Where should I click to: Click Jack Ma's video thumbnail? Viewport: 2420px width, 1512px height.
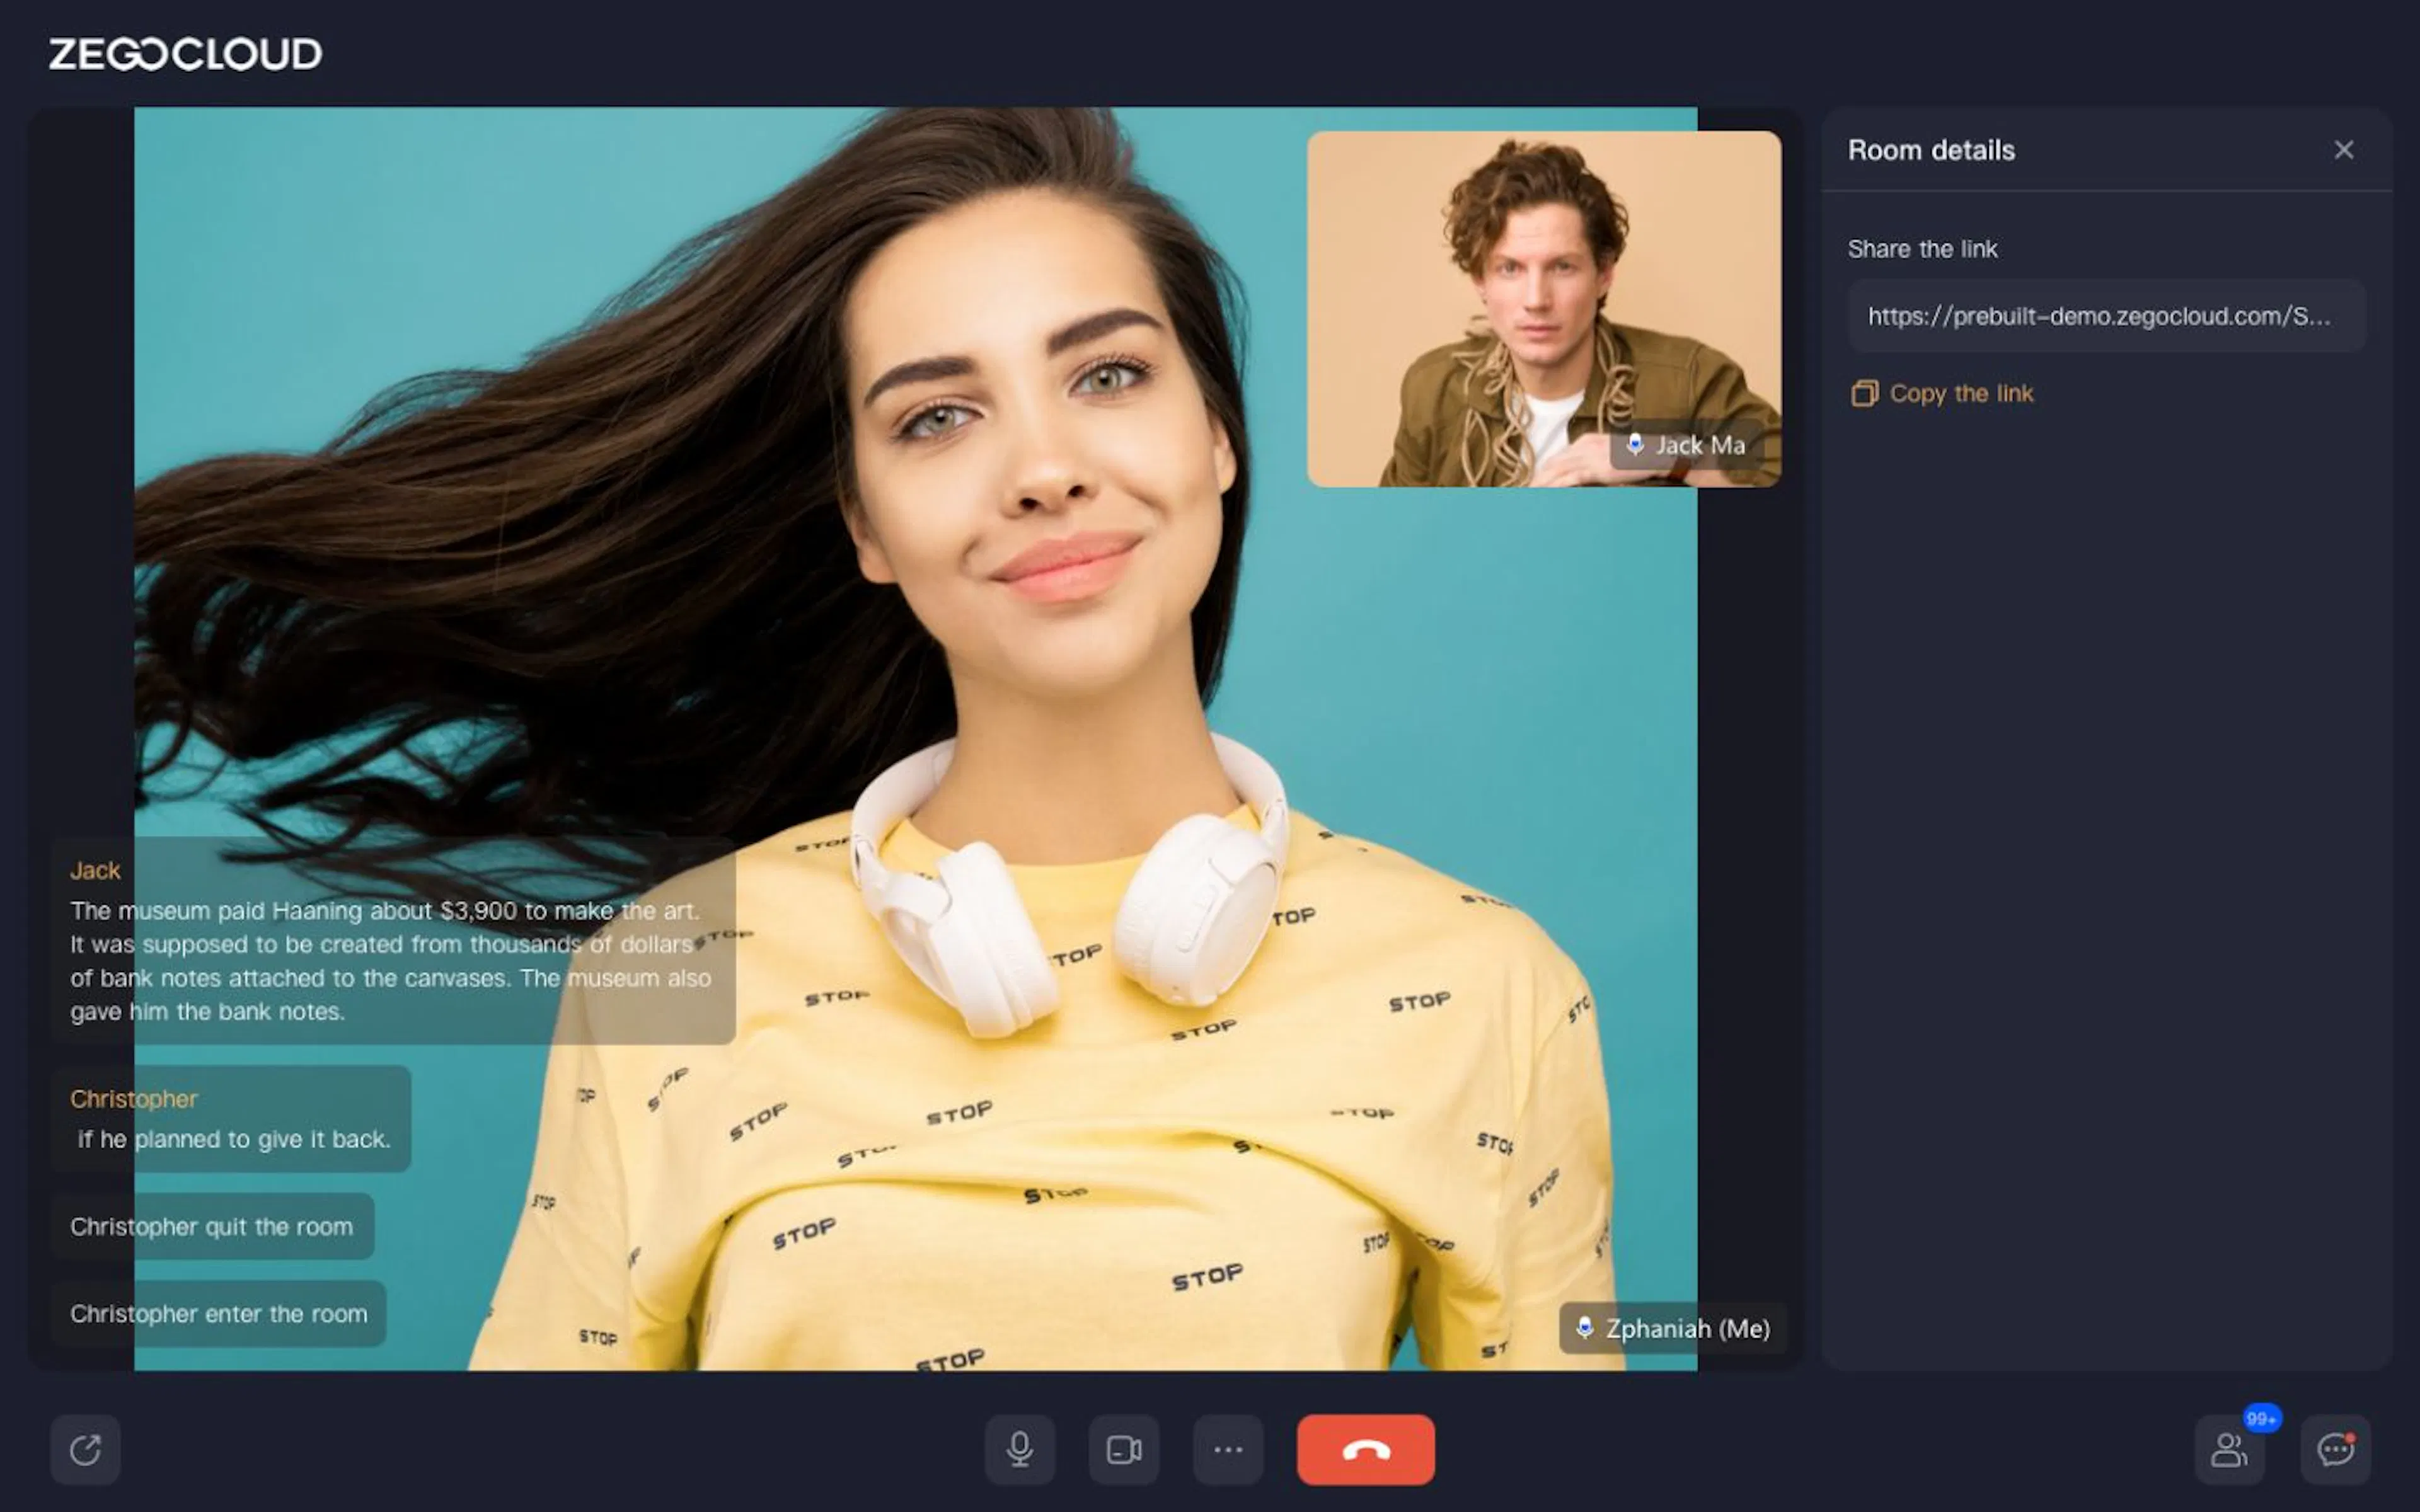(x=1543, y=309)
